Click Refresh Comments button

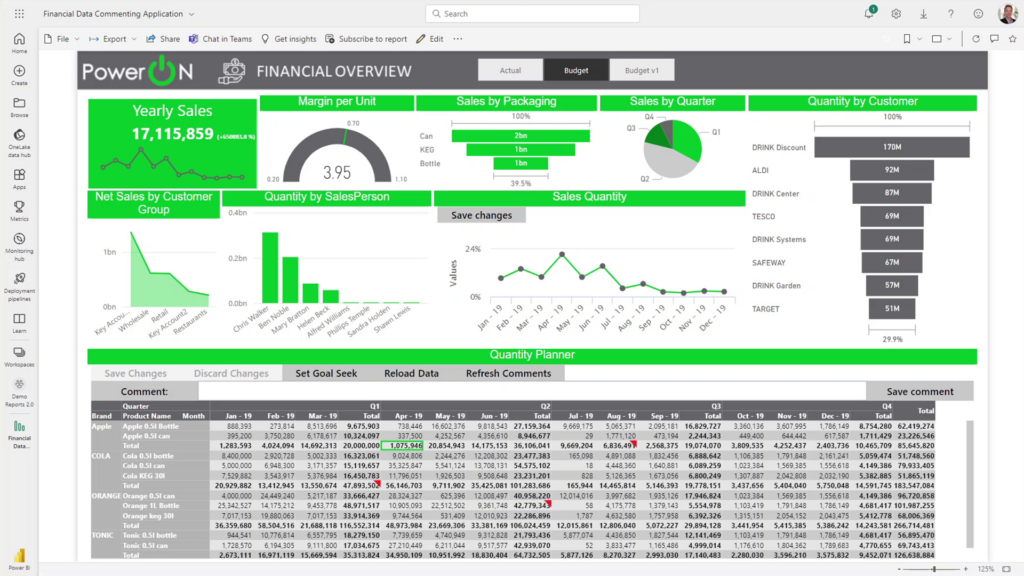[508, 374]
